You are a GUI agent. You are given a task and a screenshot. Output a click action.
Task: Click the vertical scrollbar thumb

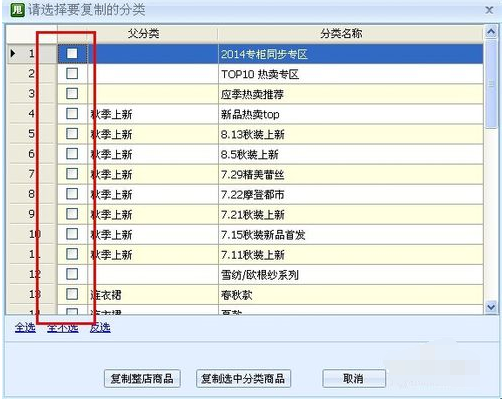coord(491,83)
